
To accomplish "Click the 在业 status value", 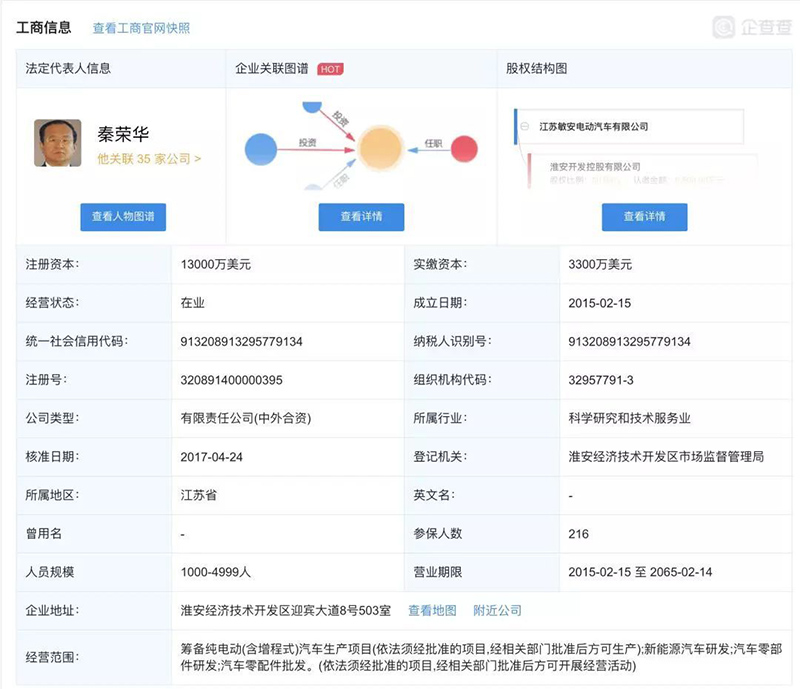I will point(192,303).
